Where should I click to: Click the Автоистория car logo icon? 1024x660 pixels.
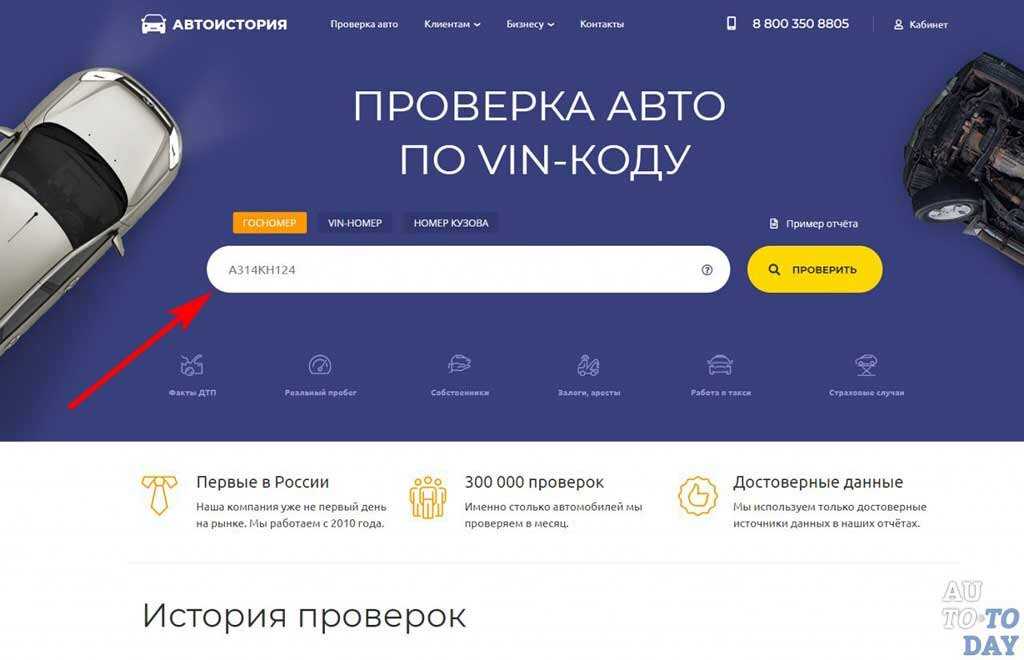tap(153, 24)
